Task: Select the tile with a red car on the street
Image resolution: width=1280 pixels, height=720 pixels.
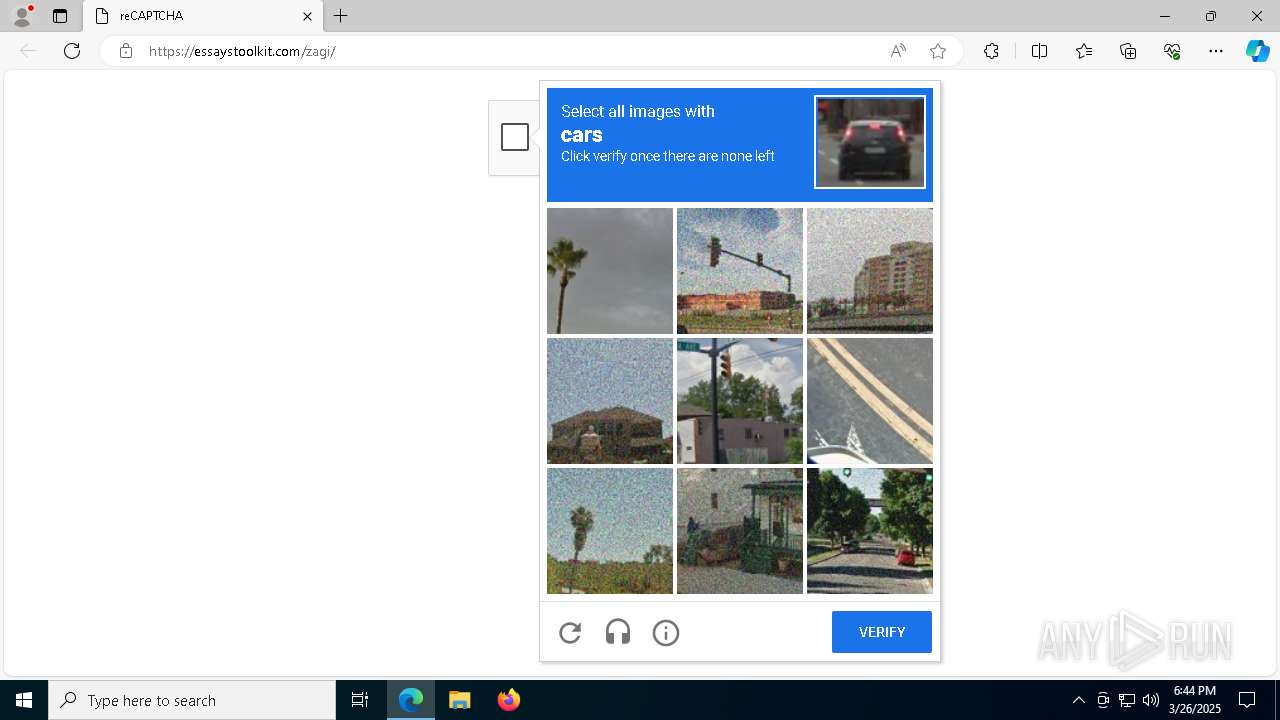Action: (870, 531)
